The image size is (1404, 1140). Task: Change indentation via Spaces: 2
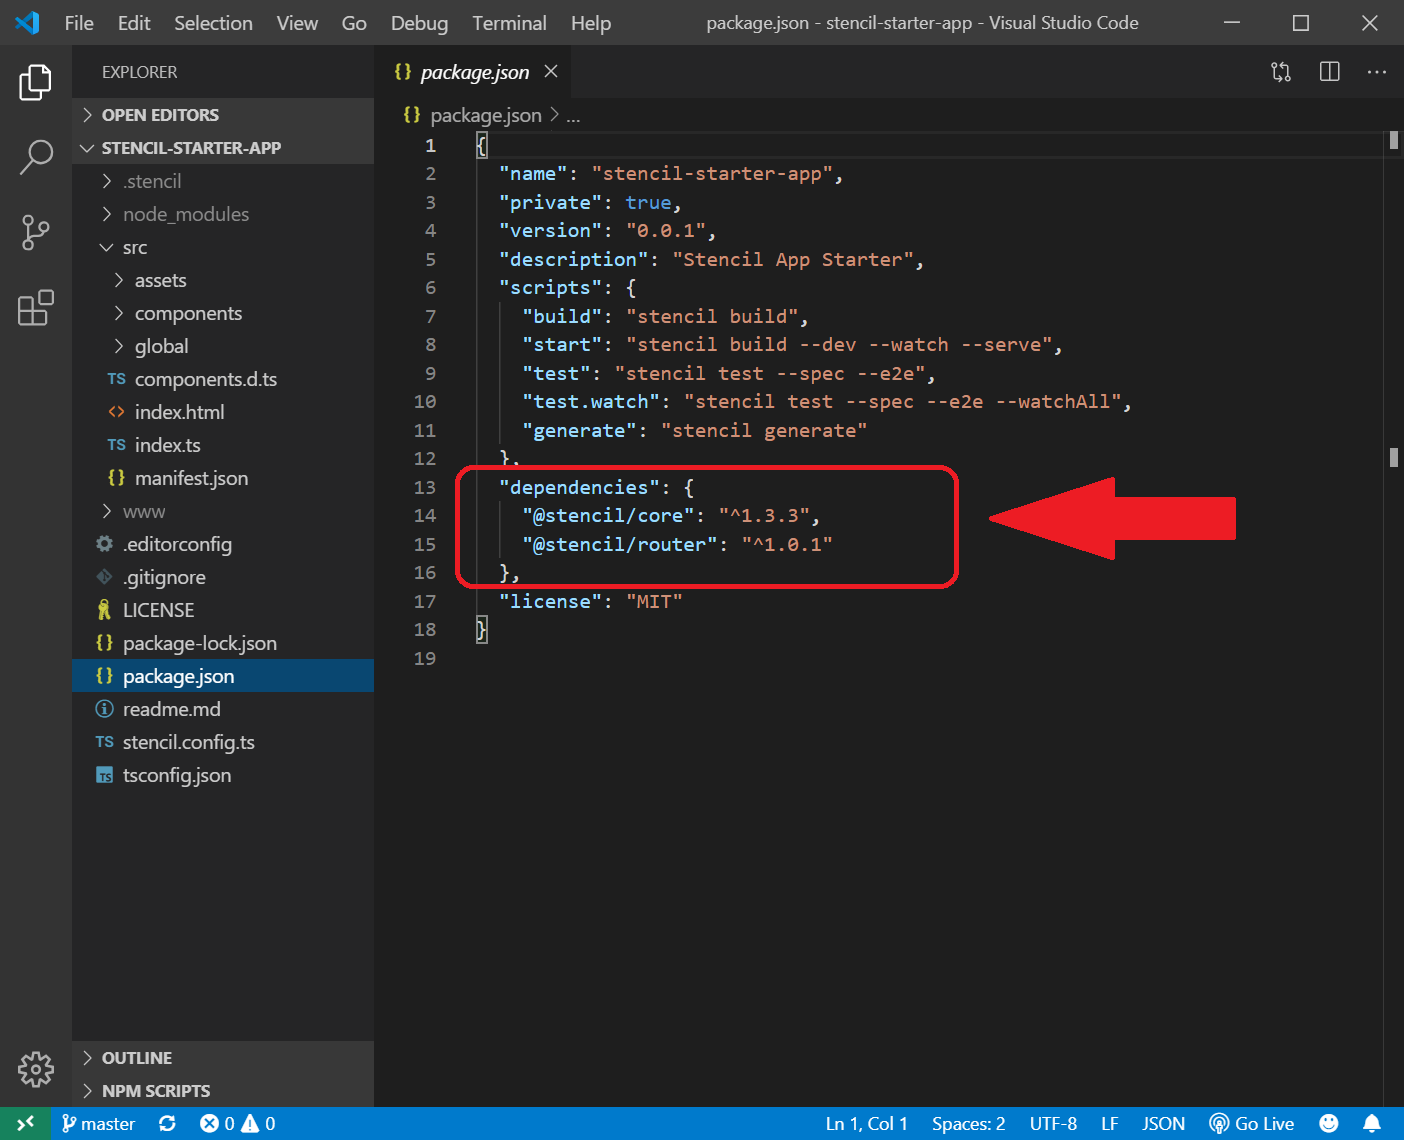pyautogui.click(x=969, y=1124)
